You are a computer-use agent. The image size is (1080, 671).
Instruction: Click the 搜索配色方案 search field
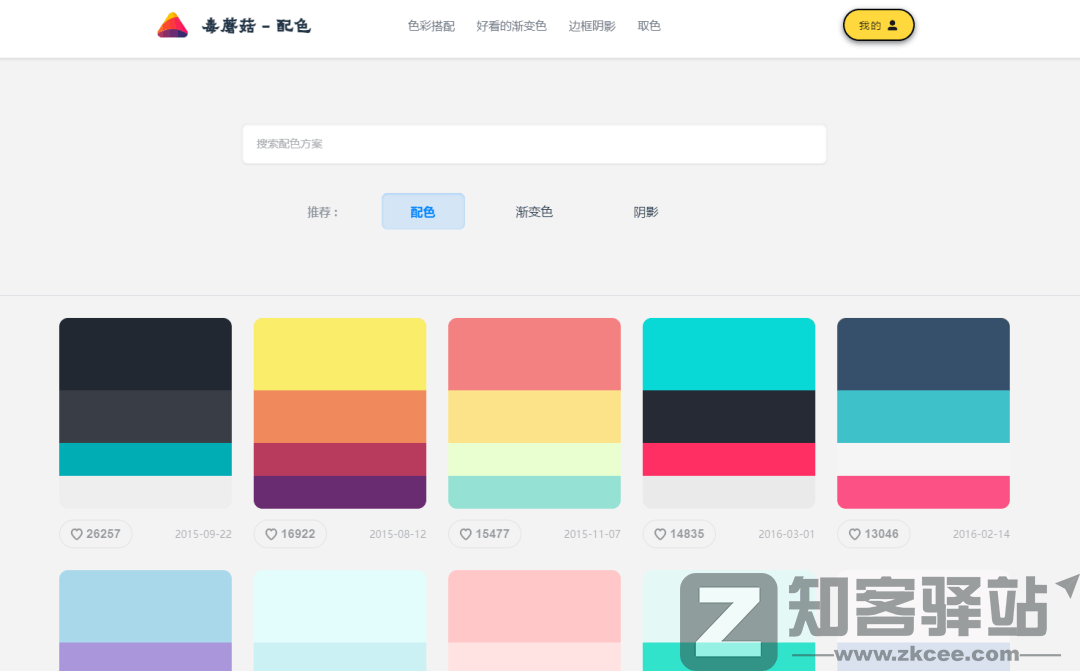coord(534,144)
